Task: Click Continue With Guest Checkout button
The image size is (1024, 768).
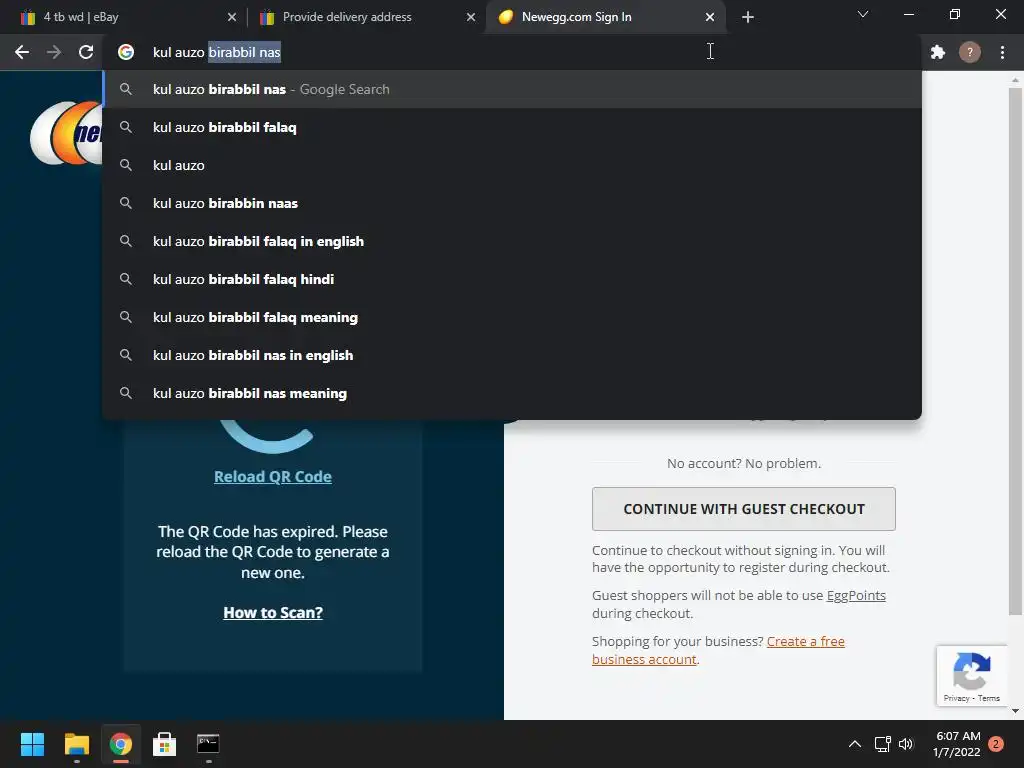Action: pos(744,509)
